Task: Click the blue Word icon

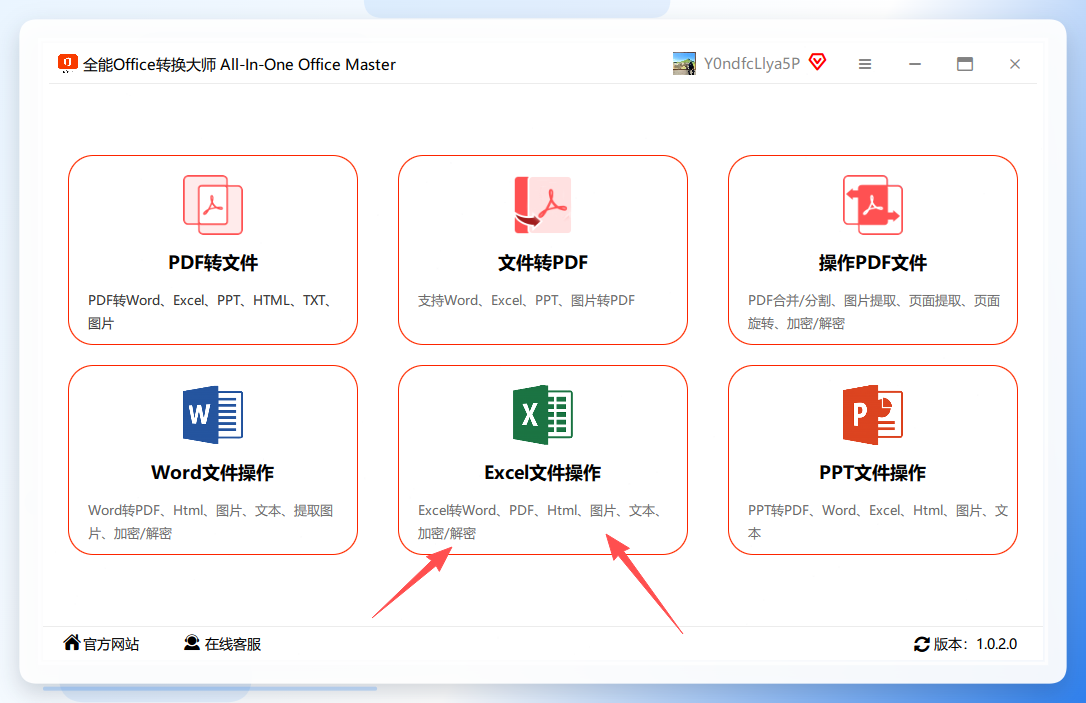Action: point(213,414)
